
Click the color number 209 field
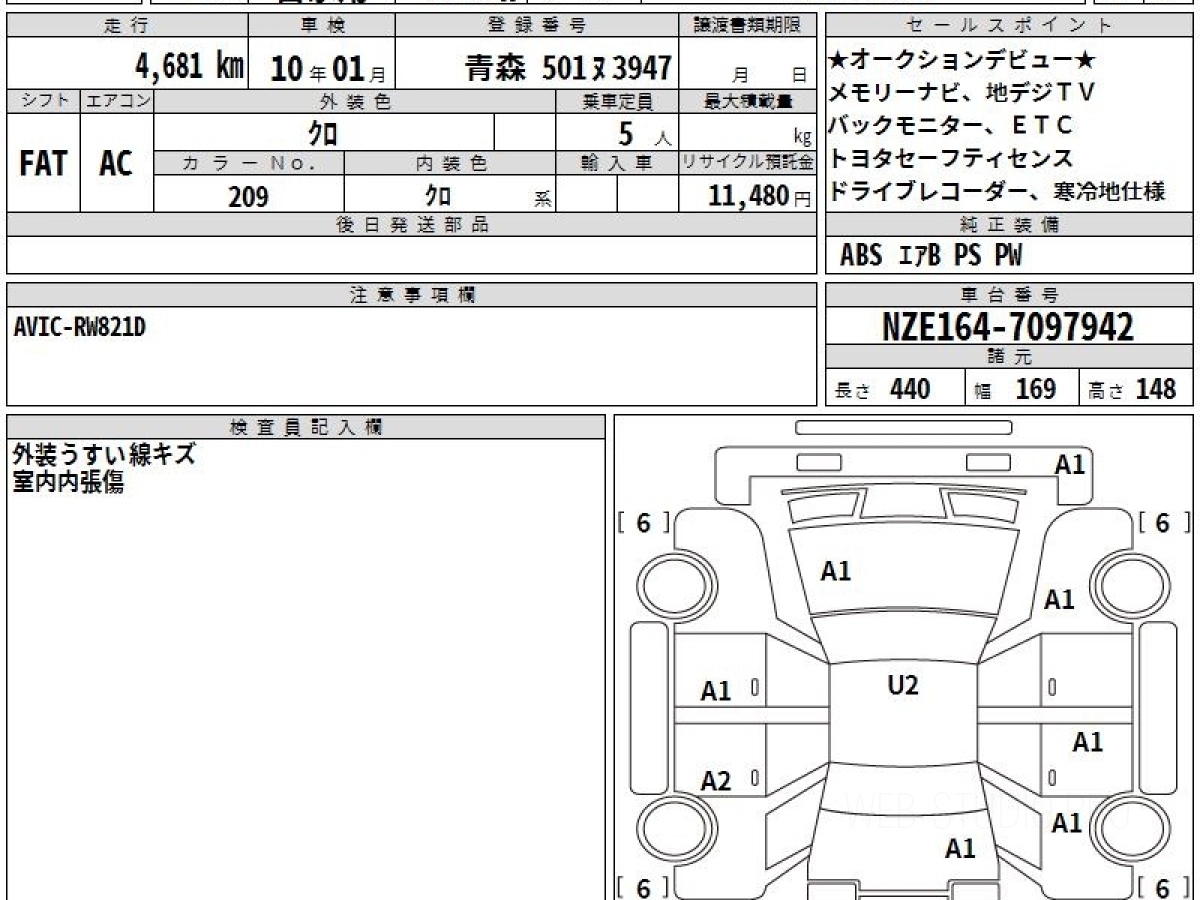248,196
